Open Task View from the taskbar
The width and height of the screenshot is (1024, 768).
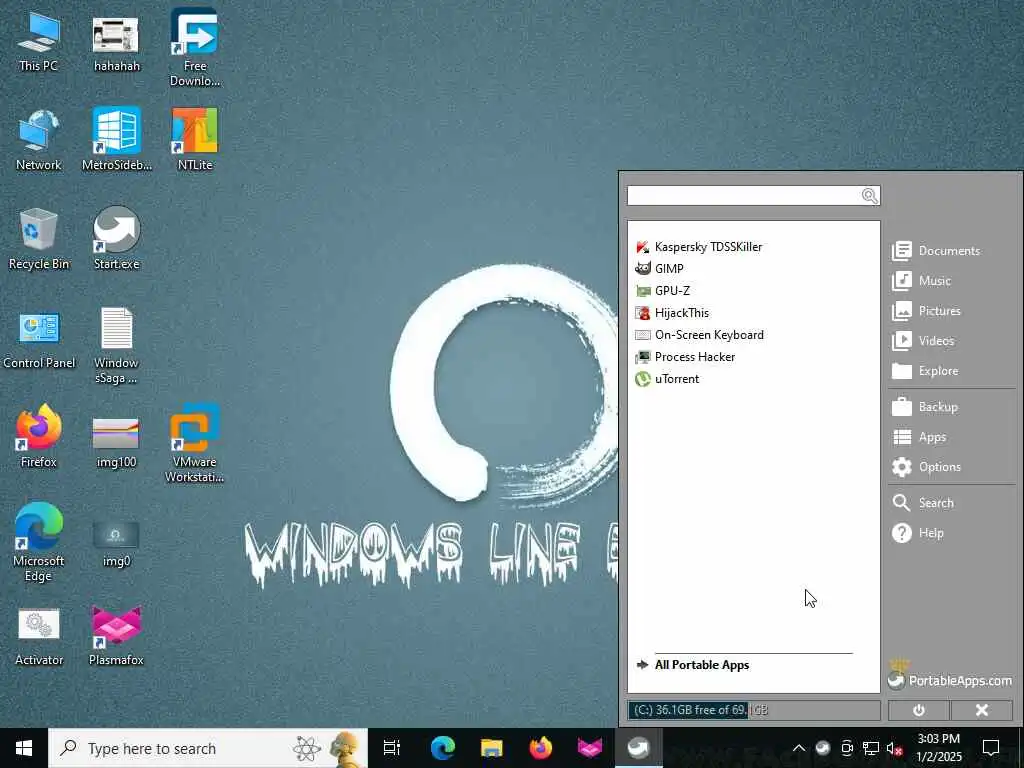(392, 748)
